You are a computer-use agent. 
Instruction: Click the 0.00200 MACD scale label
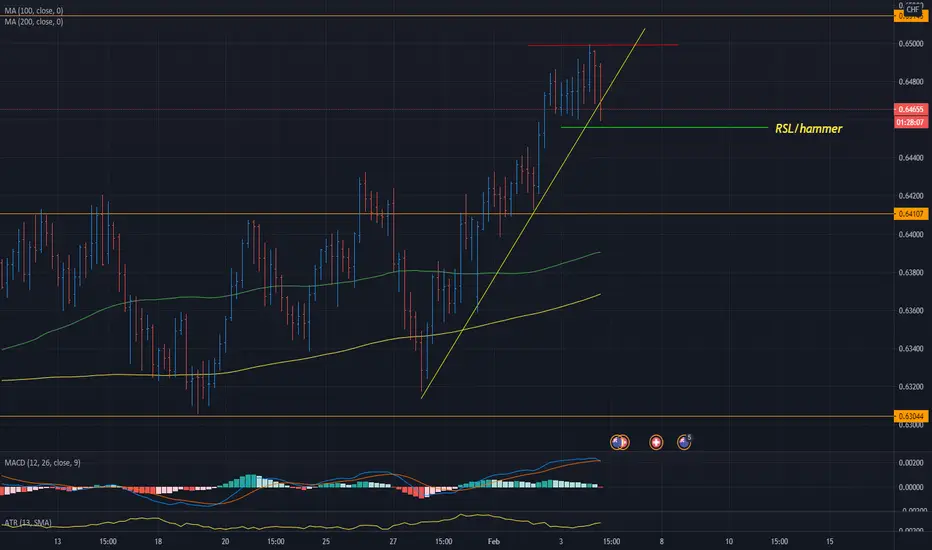coord(911,463)
